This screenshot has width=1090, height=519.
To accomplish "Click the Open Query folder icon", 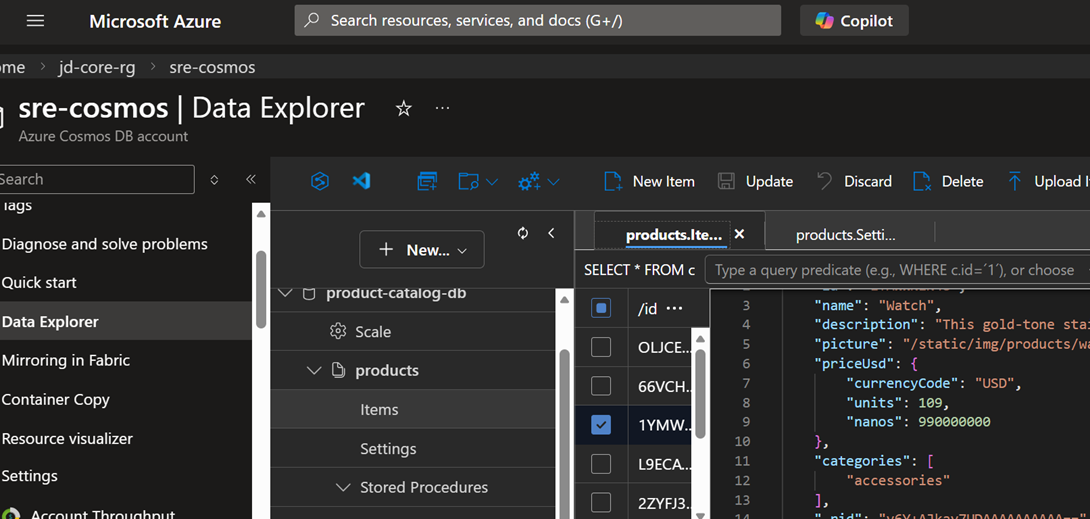I will pyautogui.click(x=469, y=182).
